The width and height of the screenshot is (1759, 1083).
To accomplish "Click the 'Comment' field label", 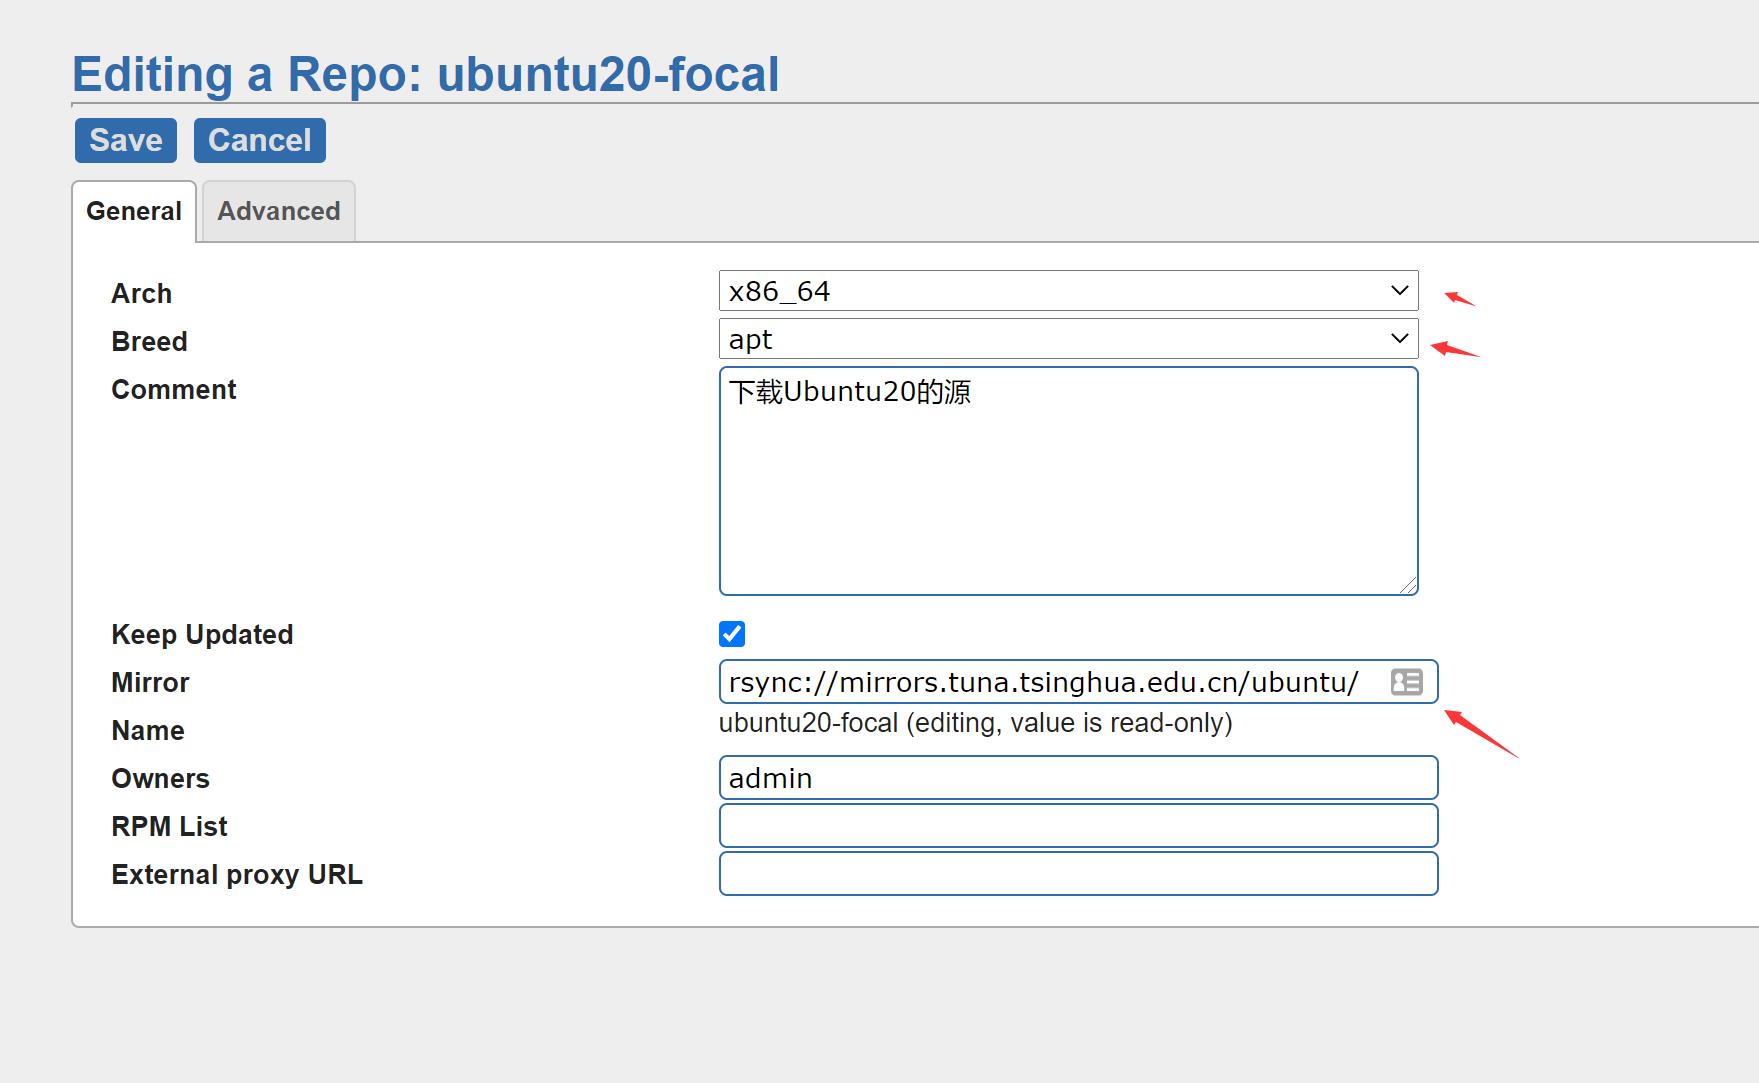I will click(174, 390).
